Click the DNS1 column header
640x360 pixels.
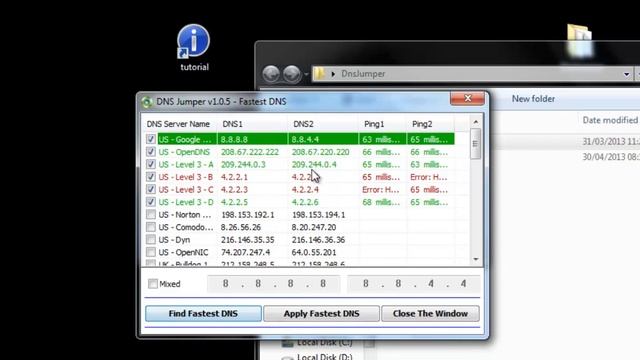pos(252,124)
